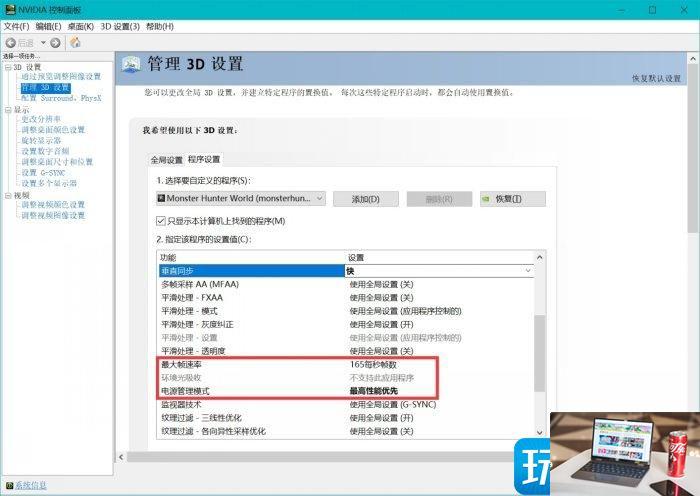Open 调整桌面尺寸和位置 in the tree
Screen dimensions: 700x496
click(x=57, y=162)
